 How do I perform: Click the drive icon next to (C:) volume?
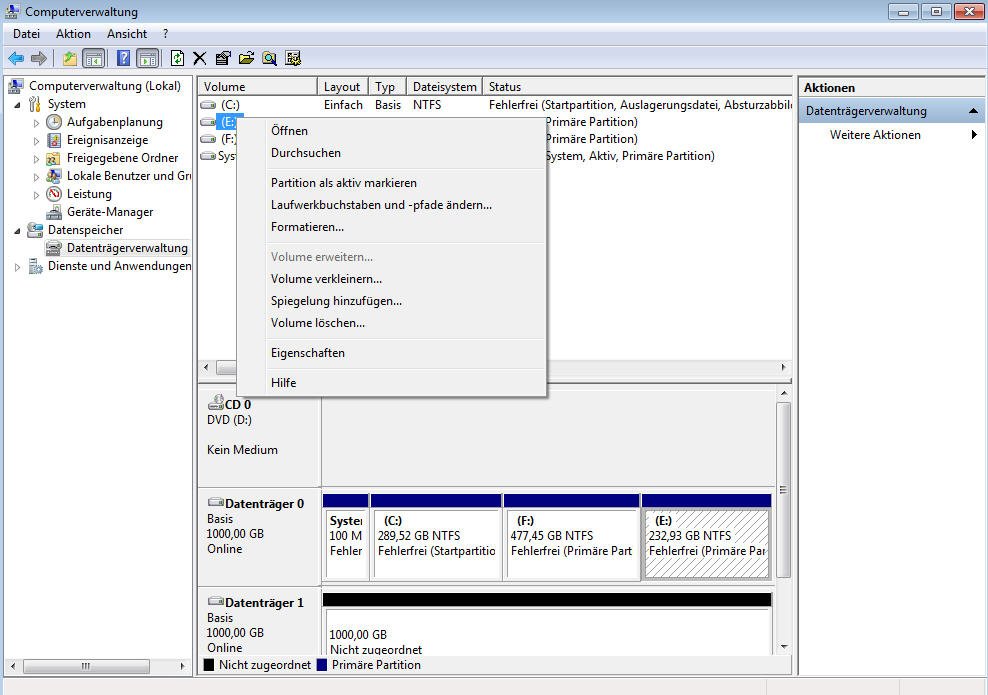pos(208,105)
